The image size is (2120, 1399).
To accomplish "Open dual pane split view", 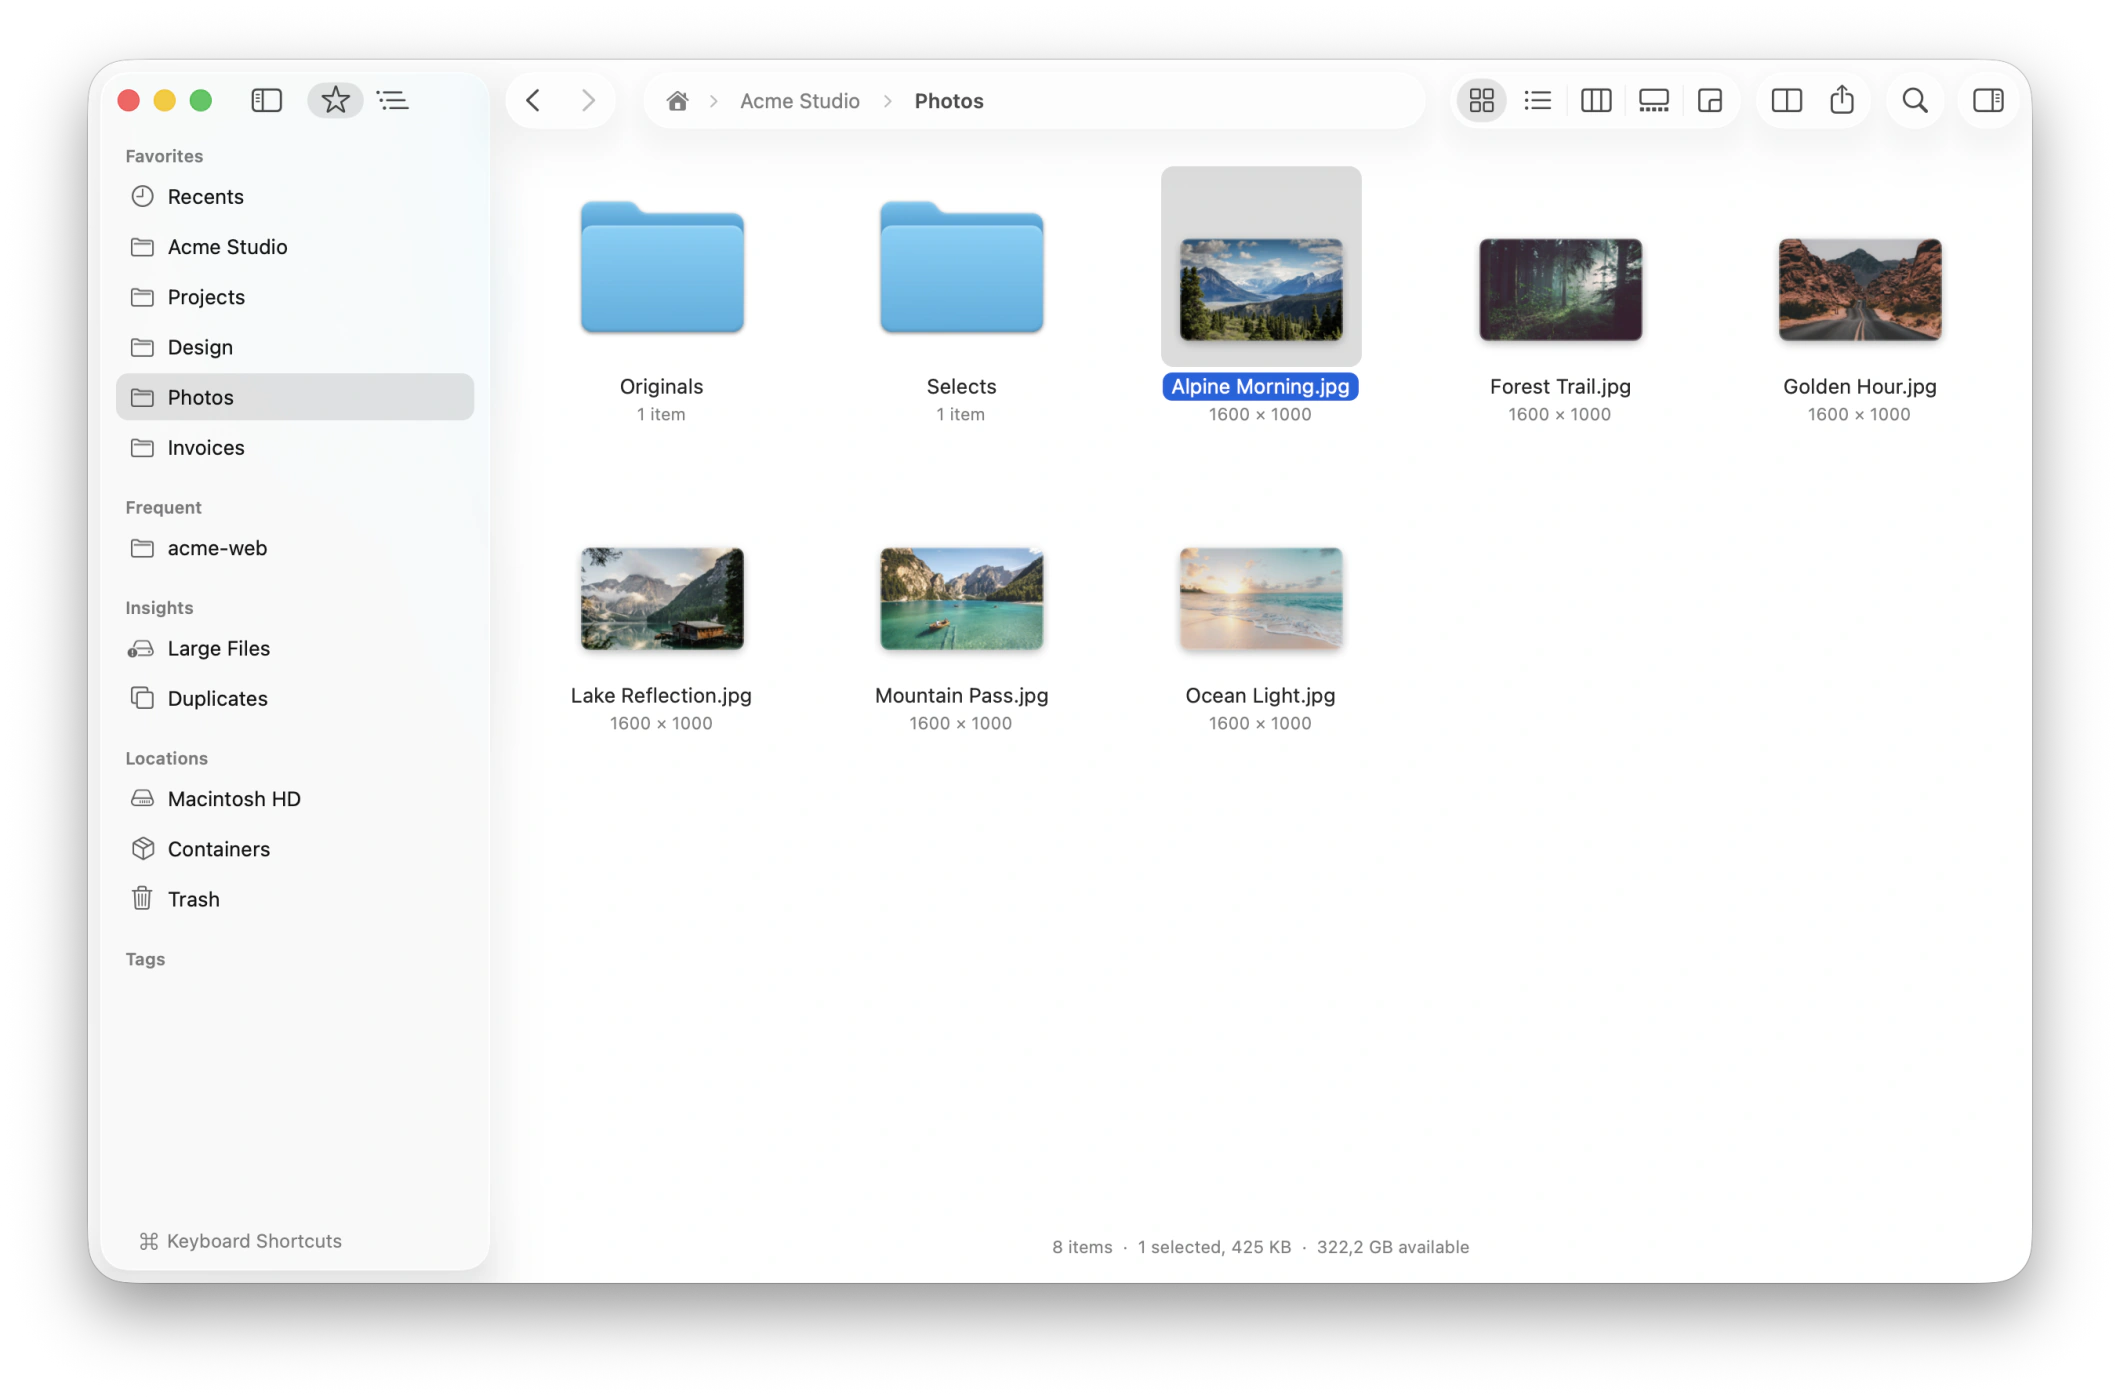I will pos(1786,100).
